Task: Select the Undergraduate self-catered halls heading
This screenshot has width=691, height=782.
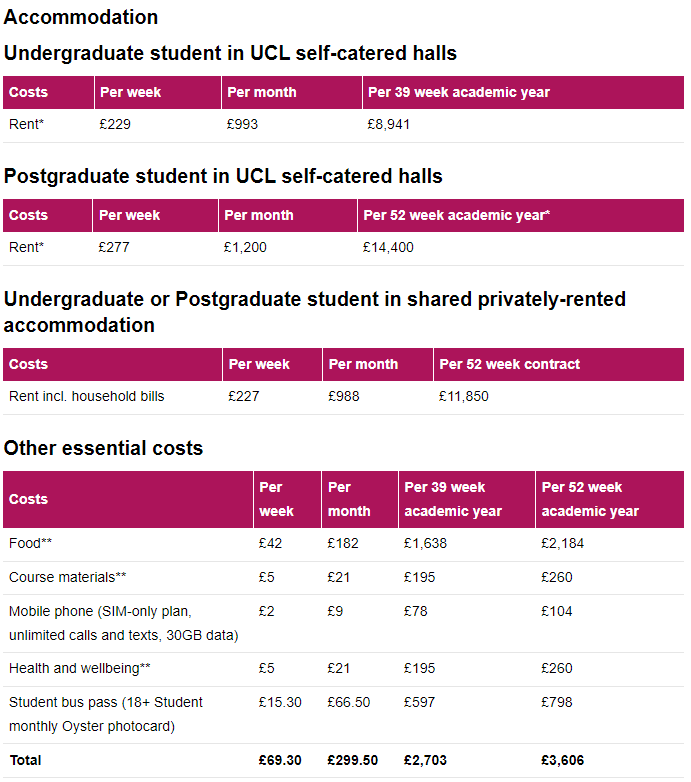Action: tap(230, 53)
